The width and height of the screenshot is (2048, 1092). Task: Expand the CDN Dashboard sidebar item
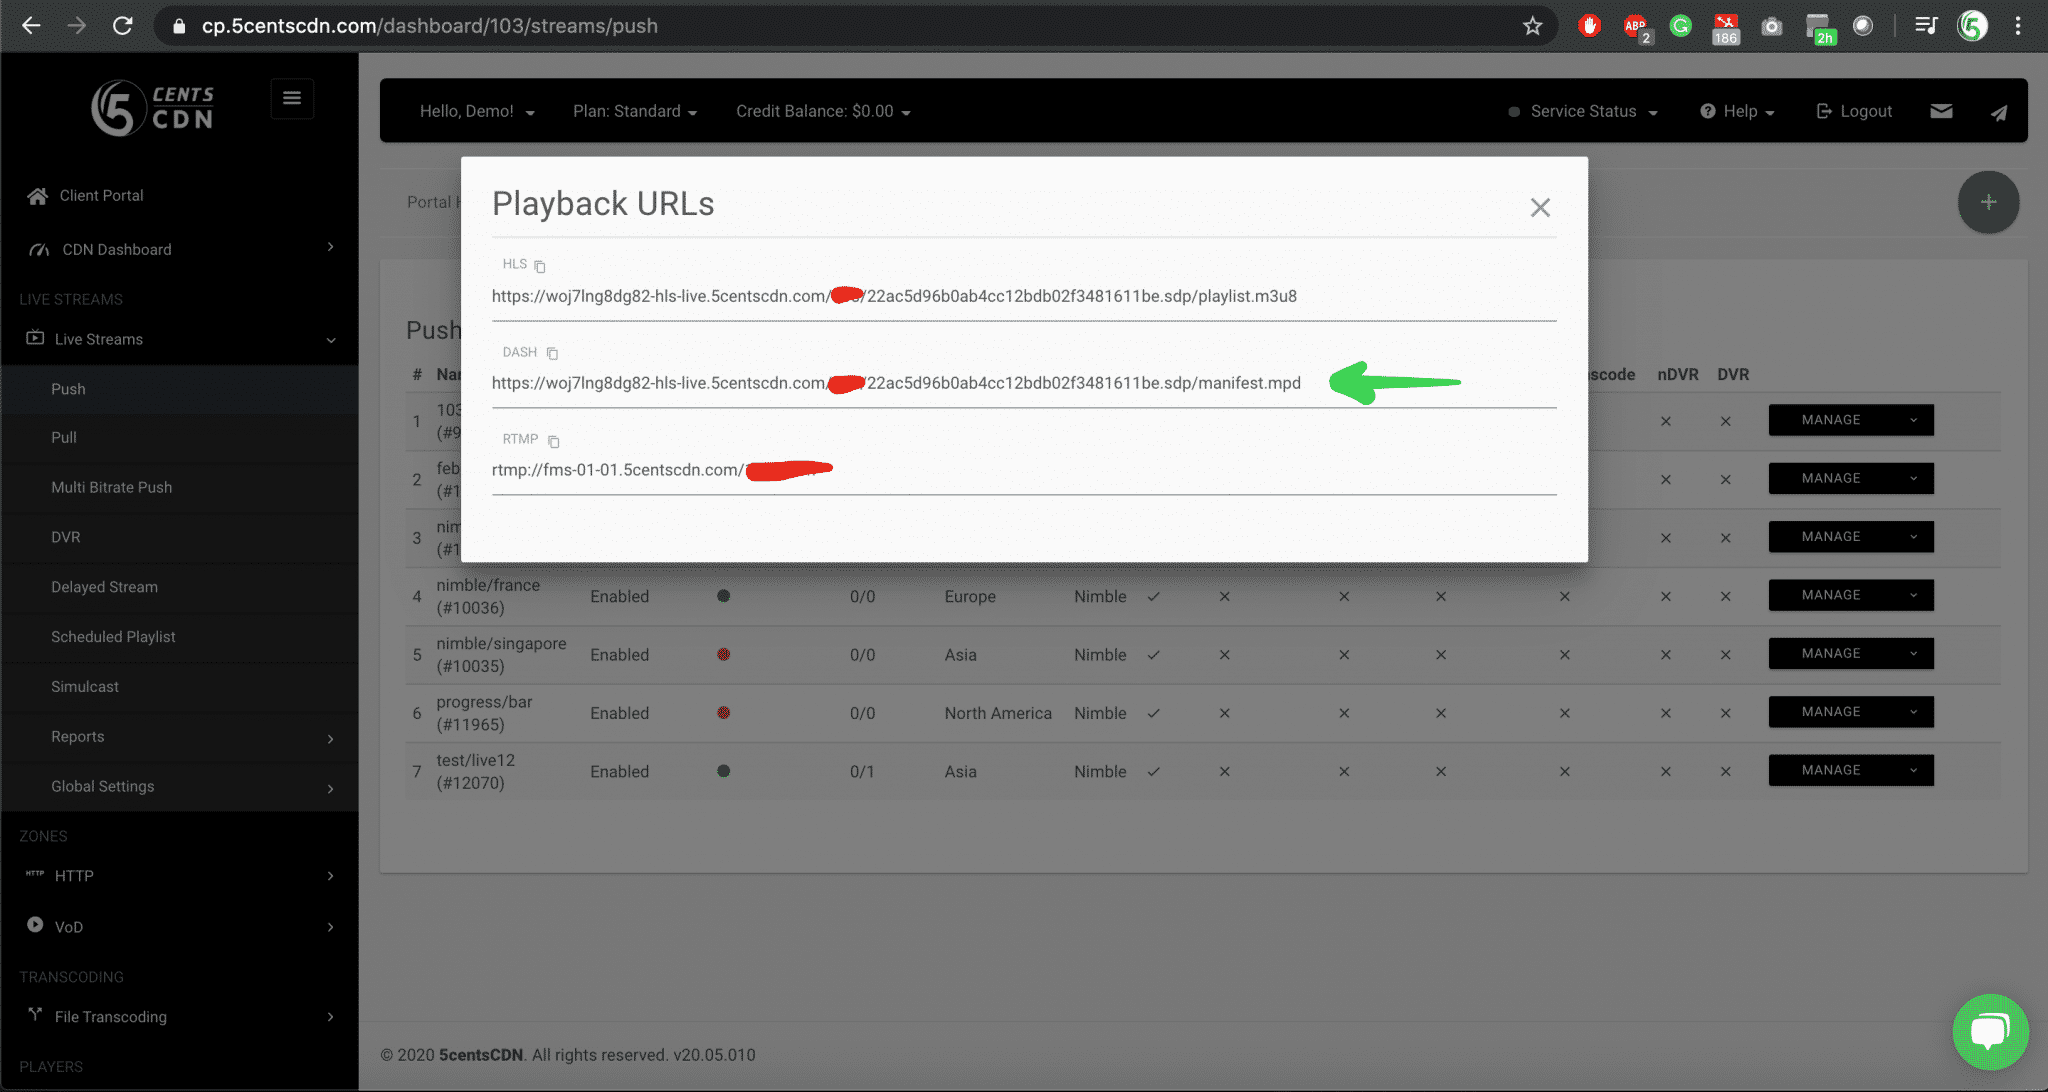point(180,249)
